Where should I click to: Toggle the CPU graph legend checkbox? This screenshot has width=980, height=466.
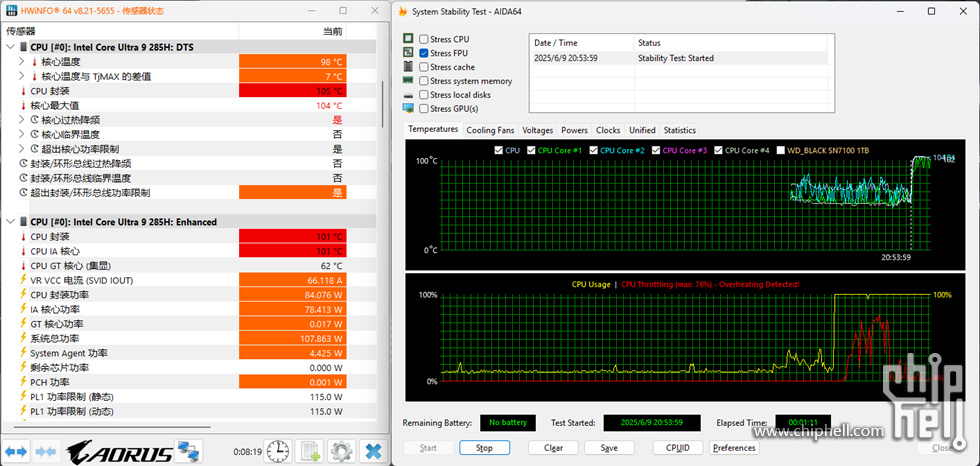coord(498,151)
